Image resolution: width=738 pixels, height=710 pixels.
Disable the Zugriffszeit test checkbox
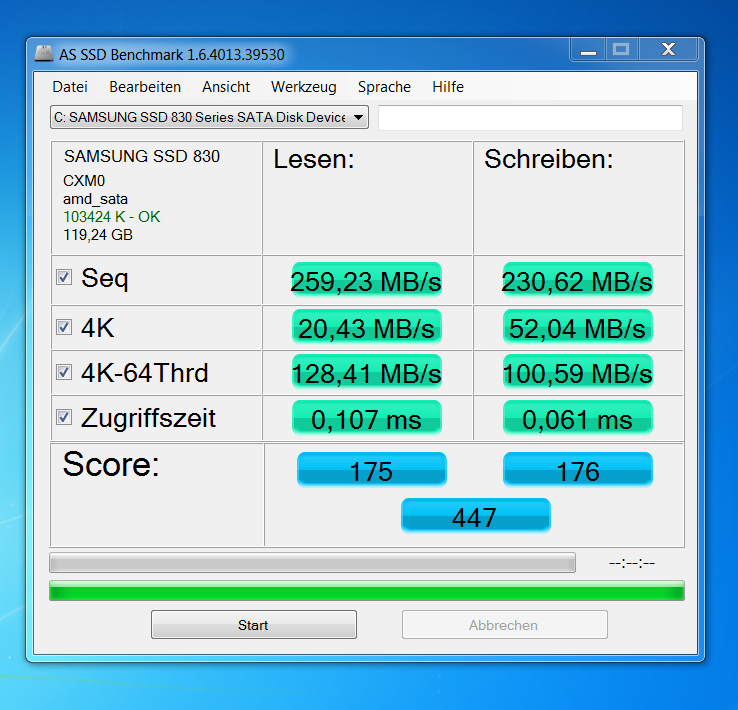[64, 417]
